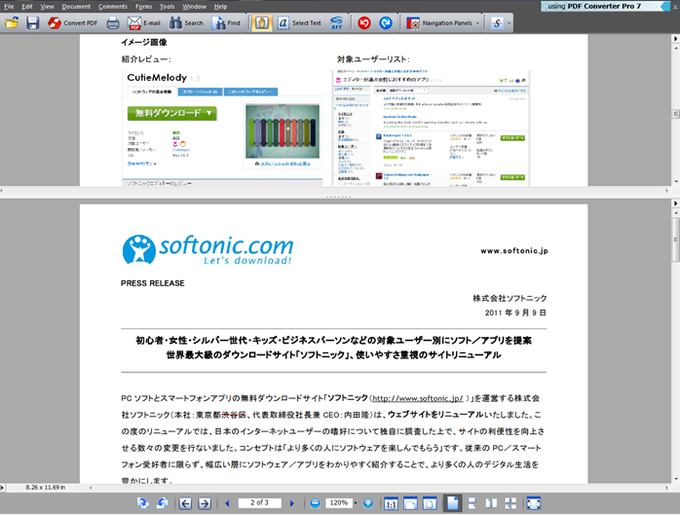Screen dimensions: 680x515
Task: Open the Tools menu
Action: coord(167,7)
